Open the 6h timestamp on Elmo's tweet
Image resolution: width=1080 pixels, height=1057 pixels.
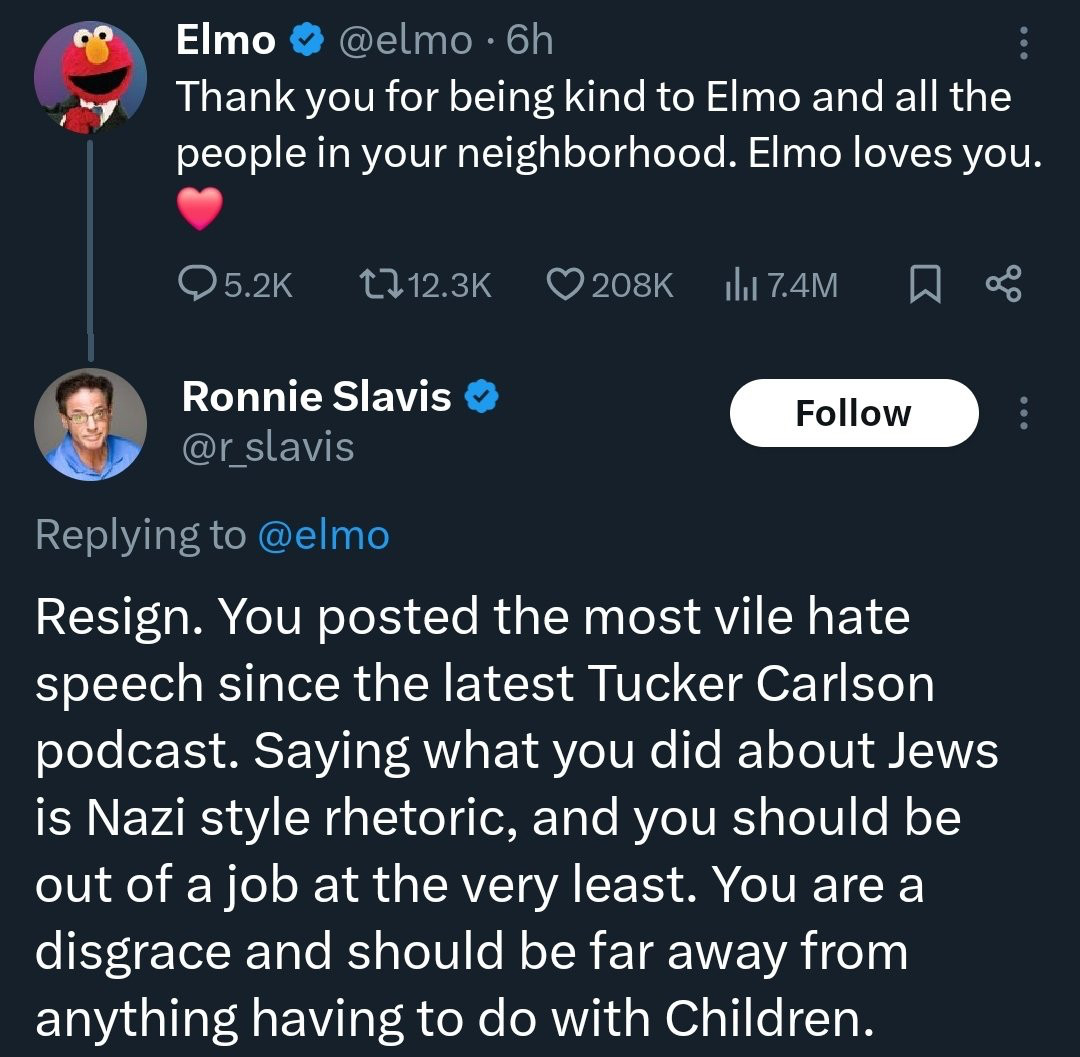(530, 40)
